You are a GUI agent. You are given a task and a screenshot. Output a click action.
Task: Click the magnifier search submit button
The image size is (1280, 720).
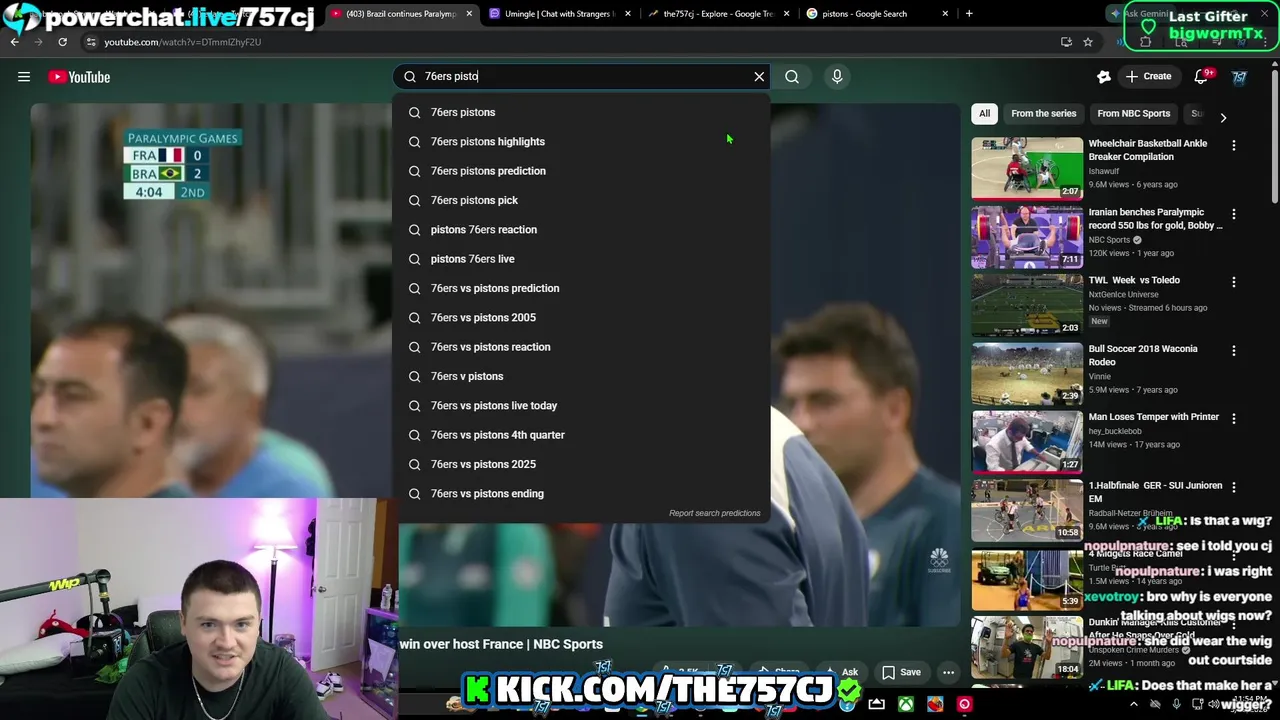pyautogui.click(x=792, y=76)
